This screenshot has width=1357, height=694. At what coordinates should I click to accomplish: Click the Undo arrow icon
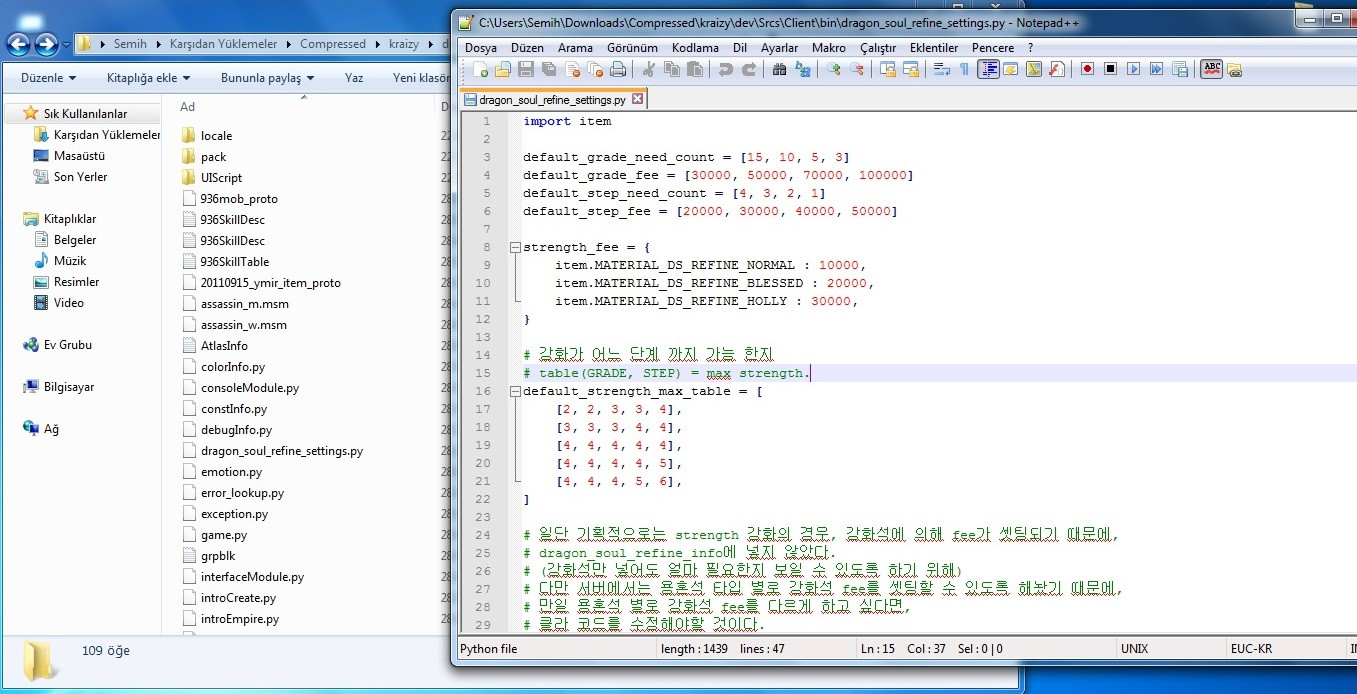tap(726, 69)
